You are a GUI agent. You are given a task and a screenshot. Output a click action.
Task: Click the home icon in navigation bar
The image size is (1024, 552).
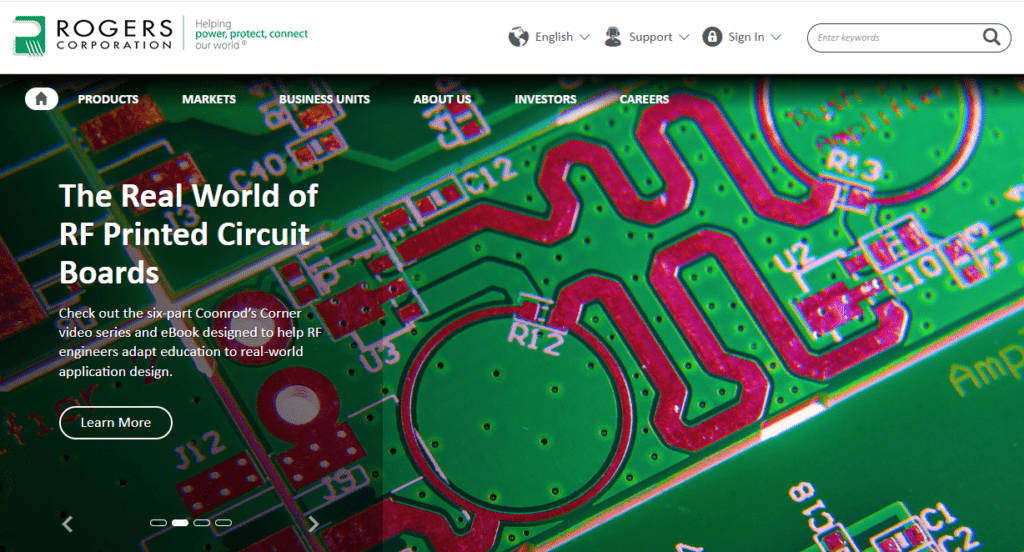click(41, 99)
